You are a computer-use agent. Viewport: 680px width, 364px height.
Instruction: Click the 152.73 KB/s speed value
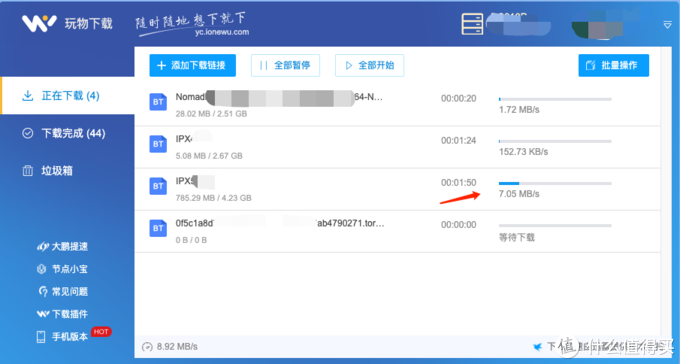[x=523, y=152]
